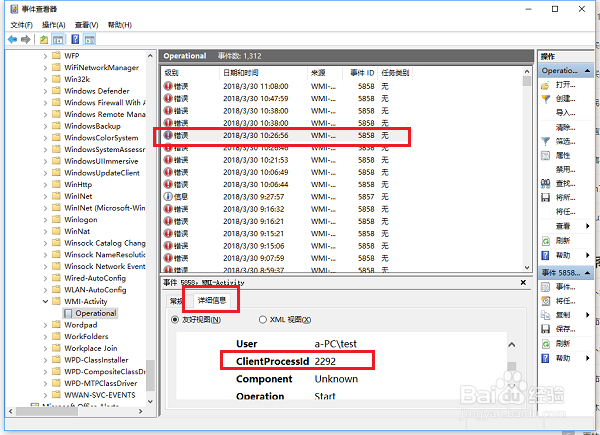Screen dimensions: 600x435
Task: Open 事件 properties icon under 事件 5858 section
Action: [x=545, y=287]
